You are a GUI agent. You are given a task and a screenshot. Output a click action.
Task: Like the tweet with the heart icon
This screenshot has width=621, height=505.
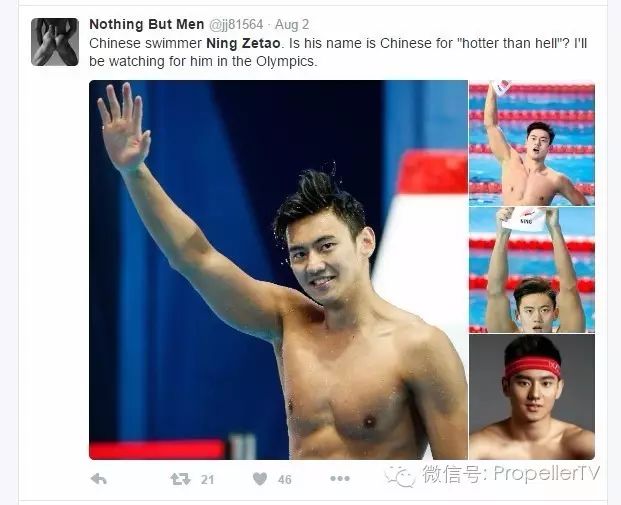tap(260, 479)
